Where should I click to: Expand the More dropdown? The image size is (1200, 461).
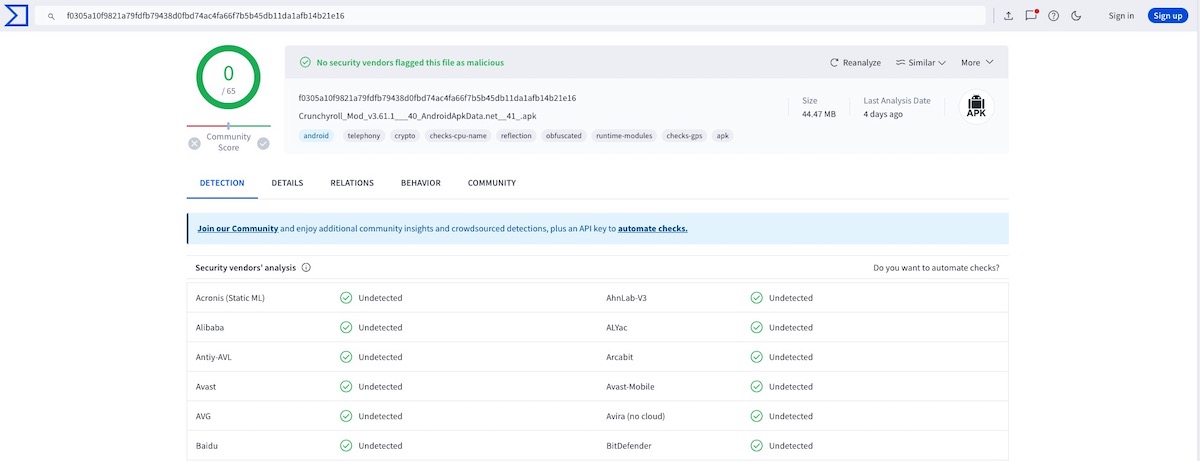tap(977, 62)
